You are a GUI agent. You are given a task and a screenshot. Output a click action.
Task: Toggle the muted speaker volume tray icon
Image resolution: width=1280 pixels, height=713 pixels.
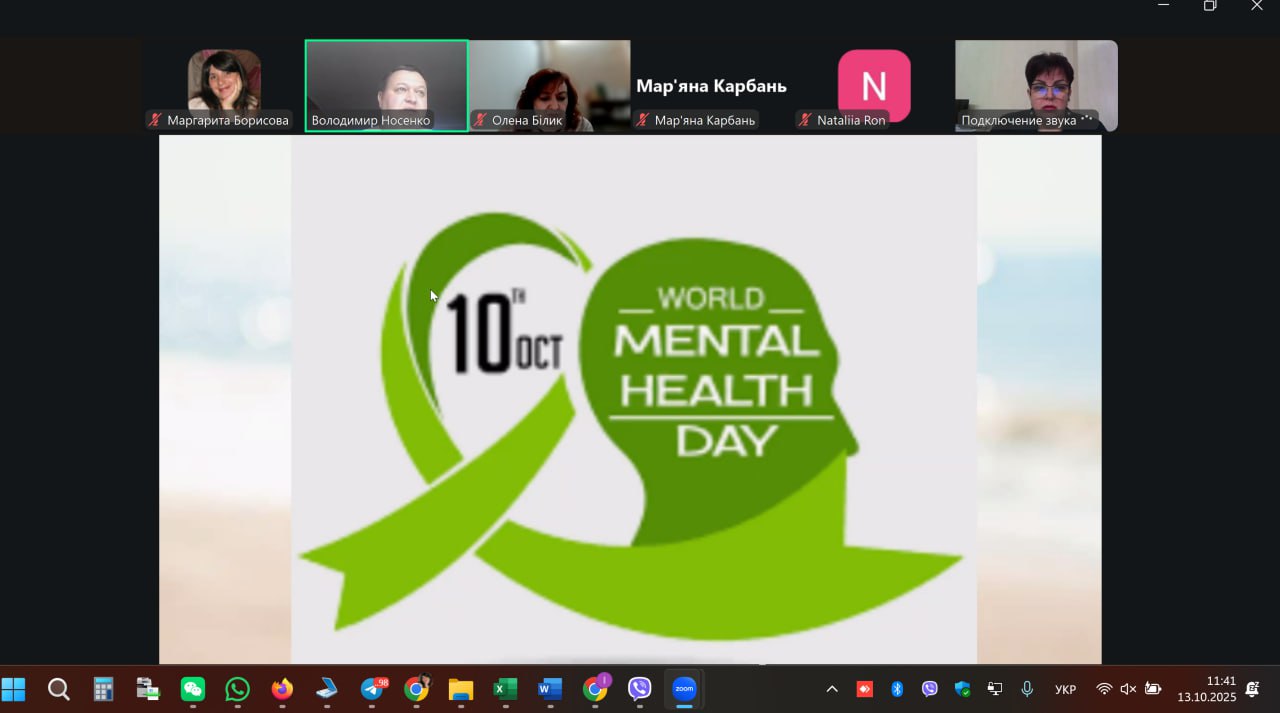[x=1128, y=689]
